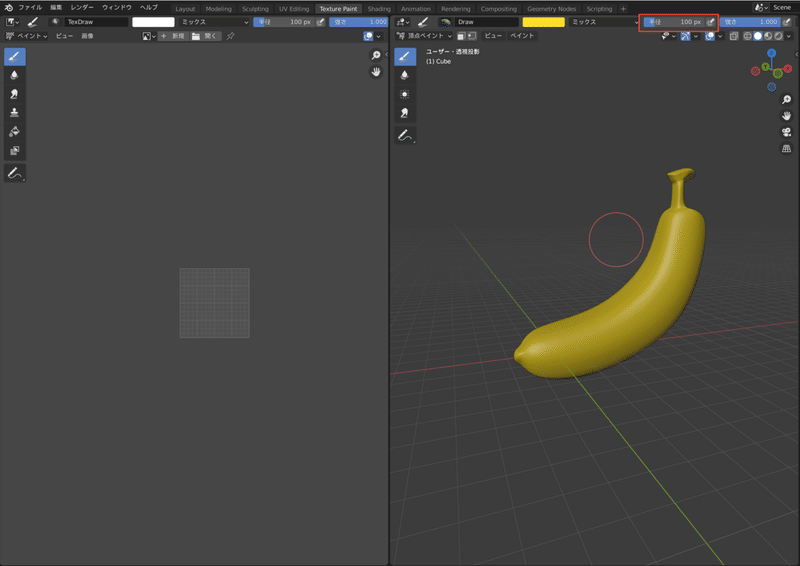Click the Blender logo menu icon

pos(8,8)
